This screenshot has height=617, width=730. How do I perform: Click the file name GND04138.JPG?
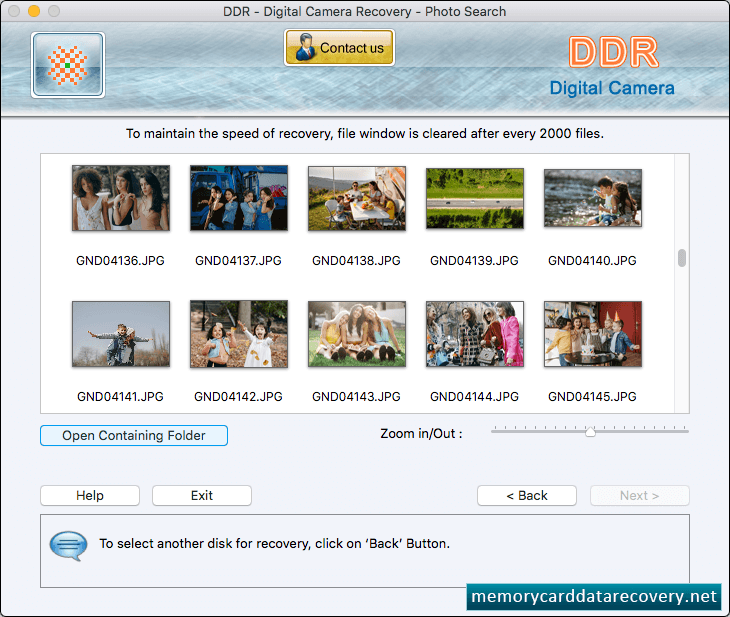point(356,261)
